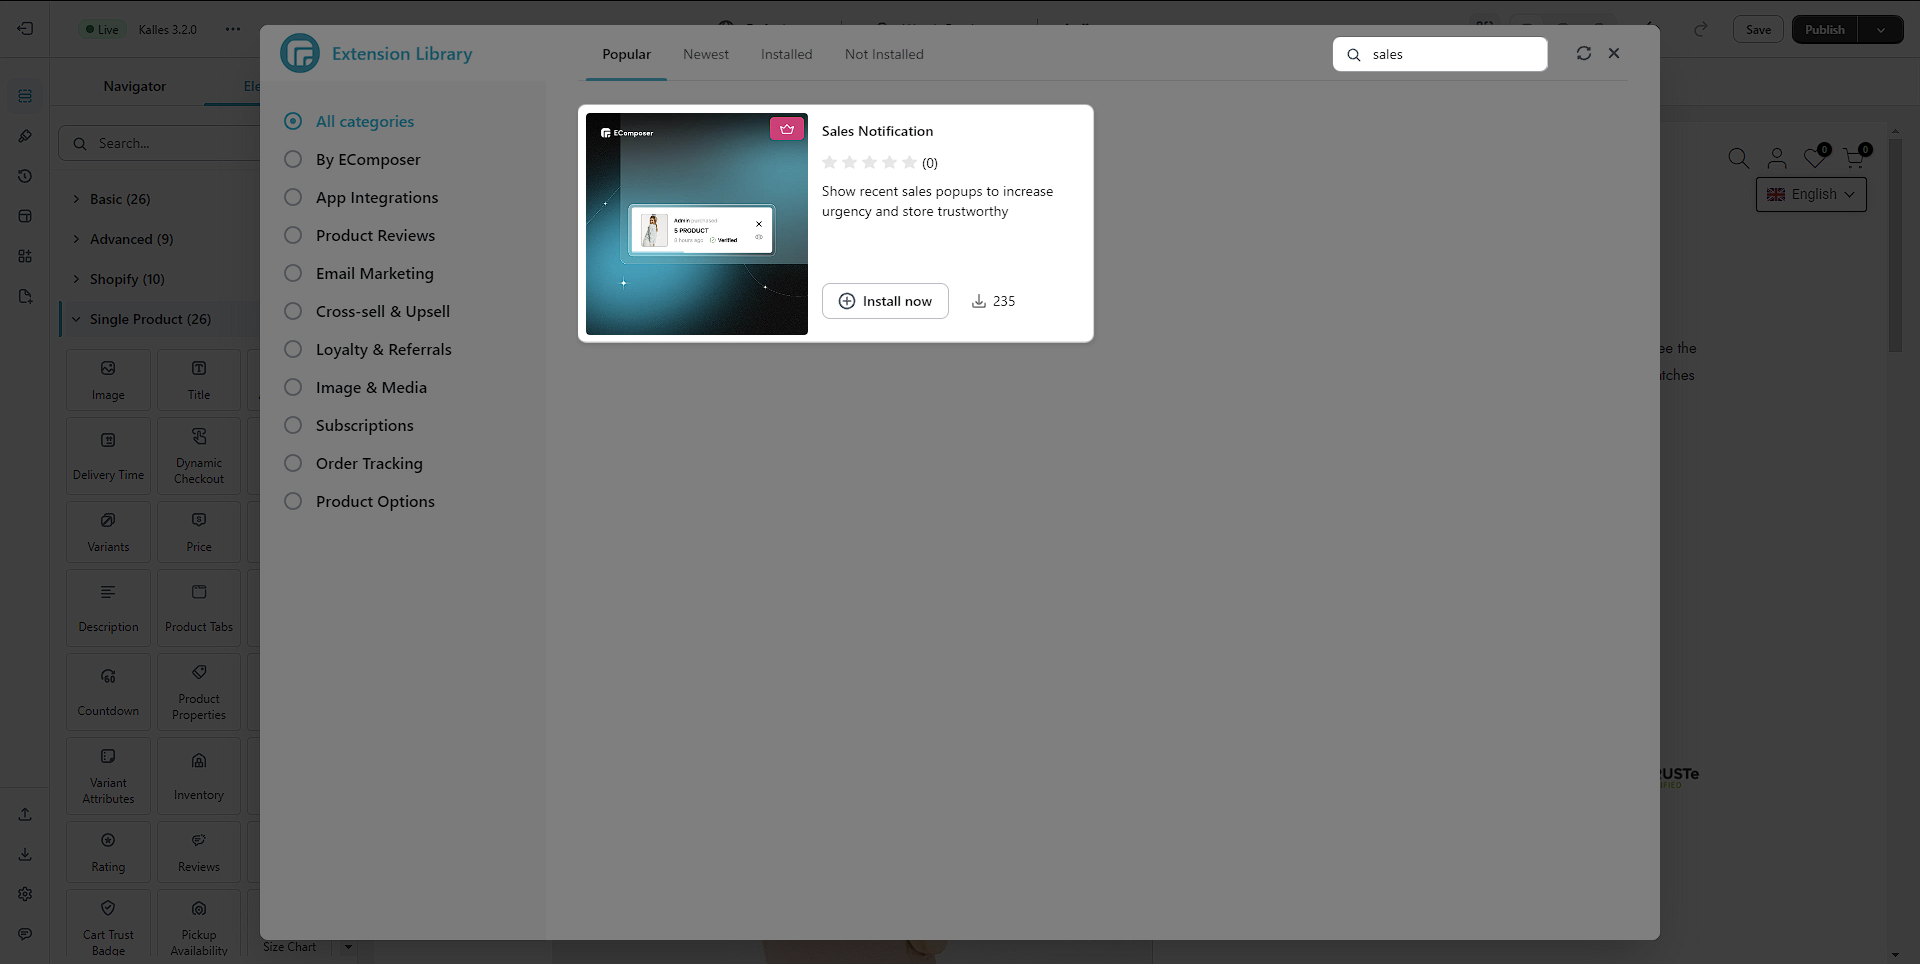Select the Cart Trust Badge element
This screenshot has width=1920, height=964.
108,926
